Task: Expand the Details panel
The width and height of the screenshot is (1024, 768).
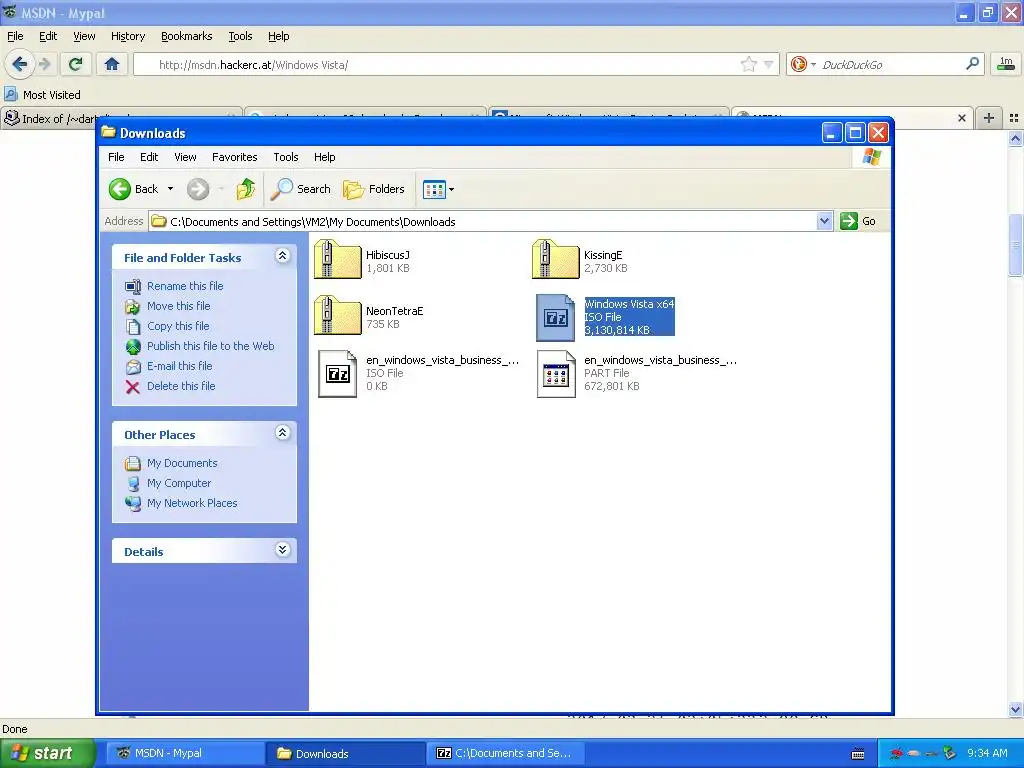Action: 282,550
